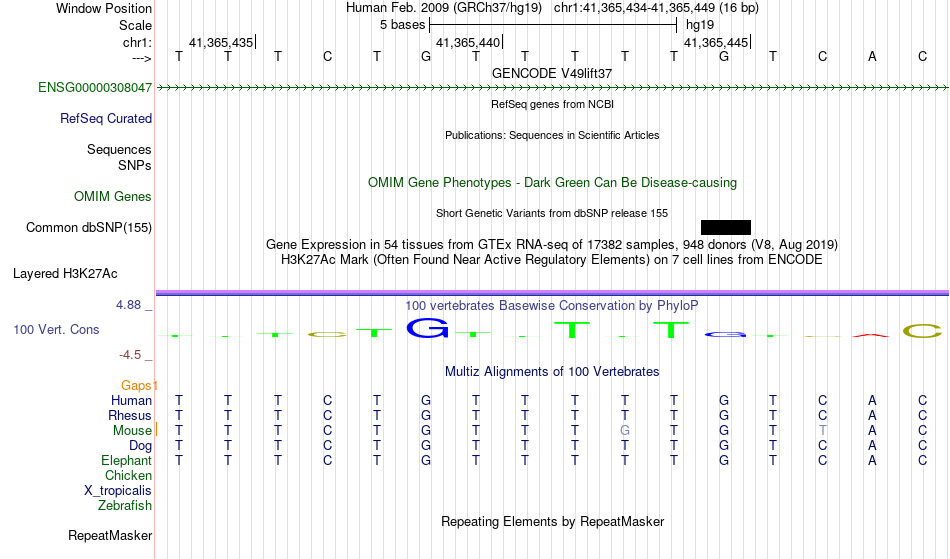Click the Chicken species label
This screenshot has width=950, height=559.
128,476
